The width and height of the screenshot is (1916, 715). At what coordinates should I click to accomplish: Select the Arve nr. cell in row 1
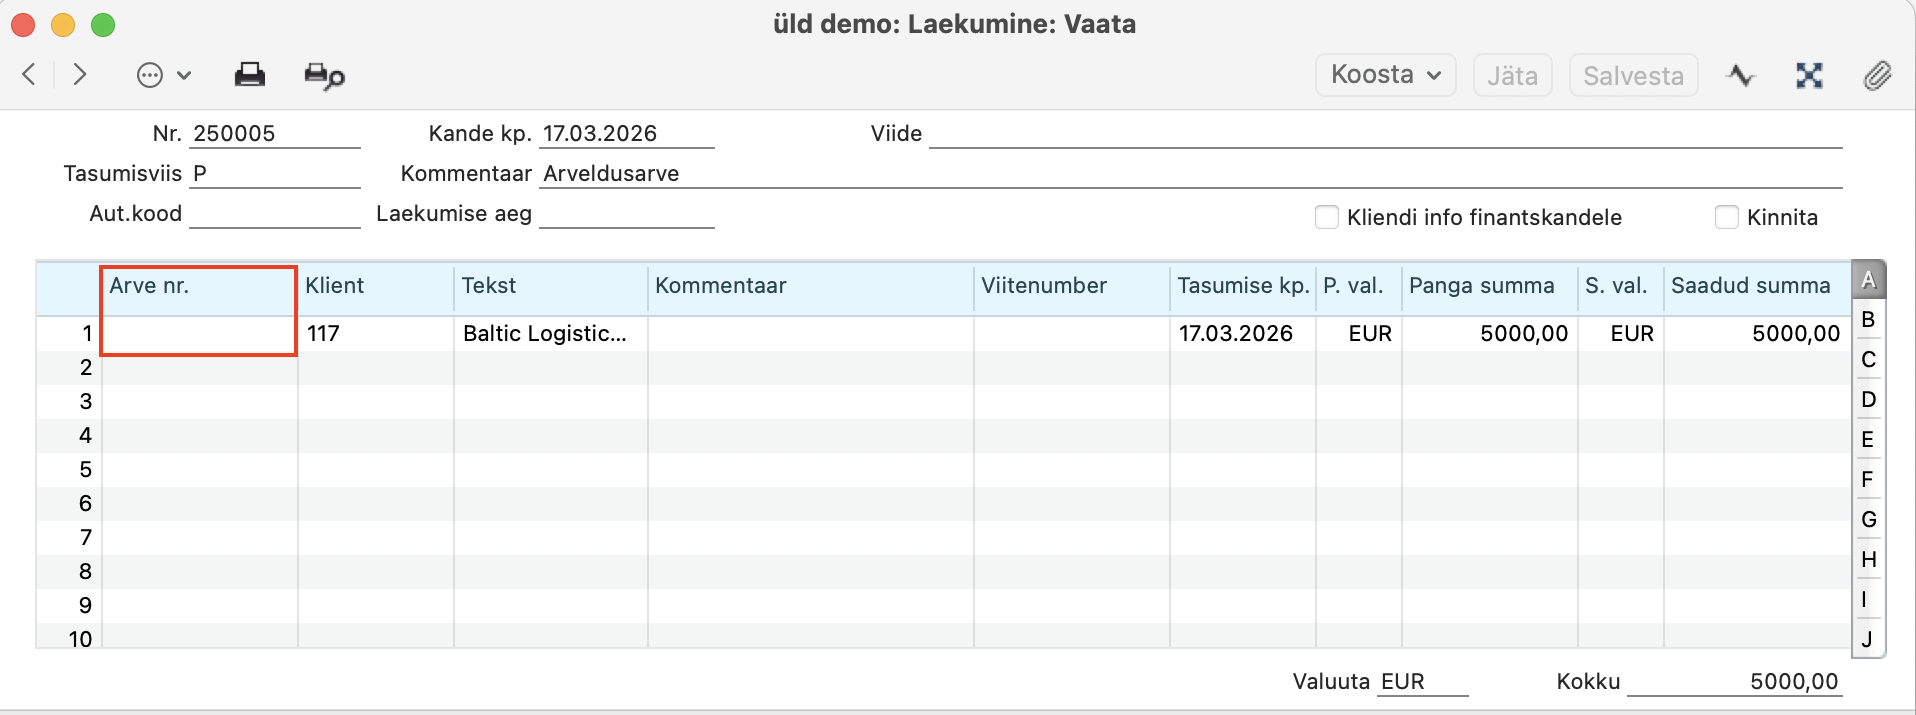199,334
